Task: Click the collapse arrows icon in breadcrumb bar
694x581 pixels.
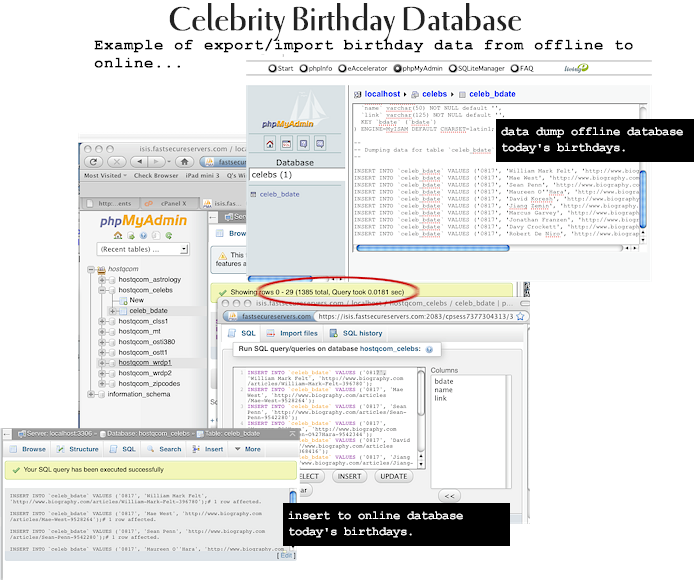Action: click(x=292, y=434)
